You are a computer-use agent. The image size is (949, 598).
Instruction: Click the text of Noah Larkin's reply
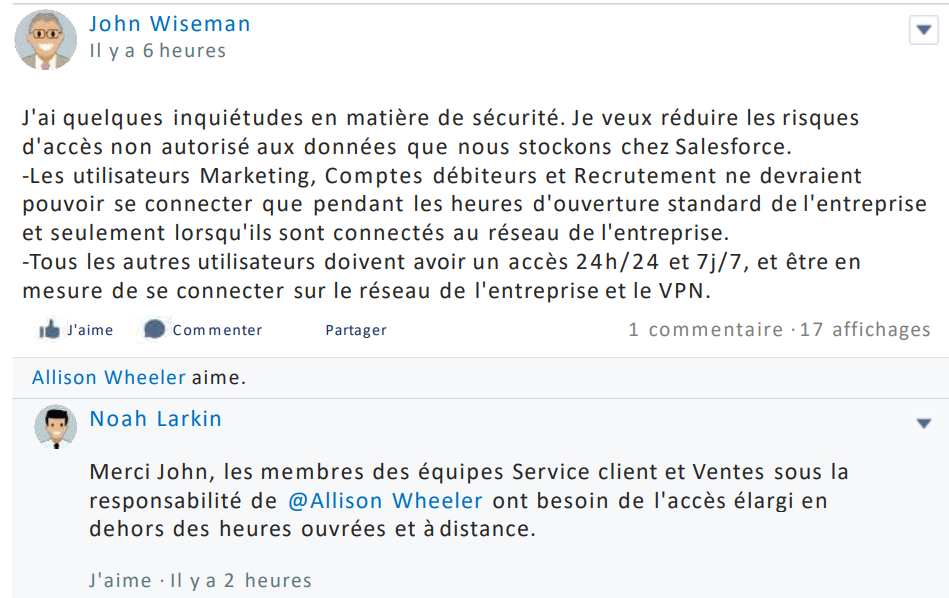[x=470, y=500]
